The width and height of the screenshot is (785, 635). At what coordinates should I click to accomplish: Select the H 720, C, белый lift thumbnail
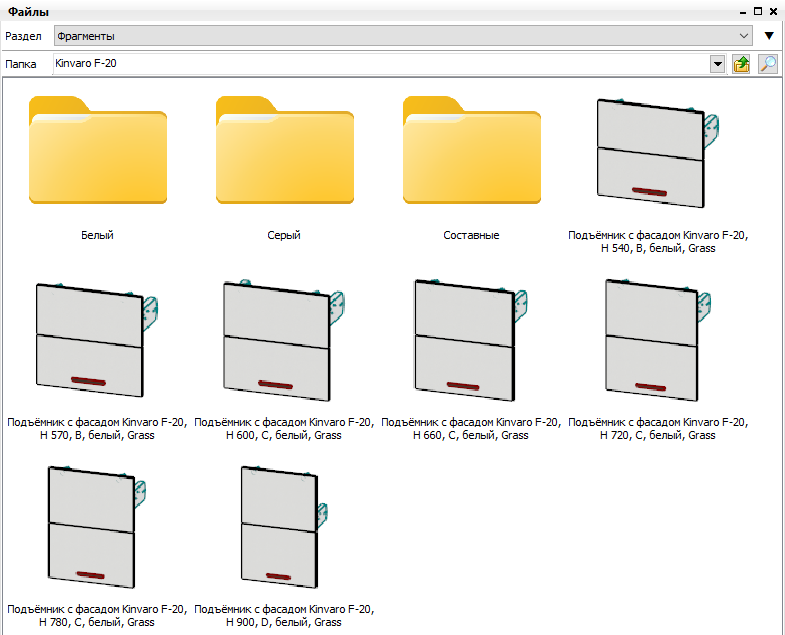[x=658, y=340]
